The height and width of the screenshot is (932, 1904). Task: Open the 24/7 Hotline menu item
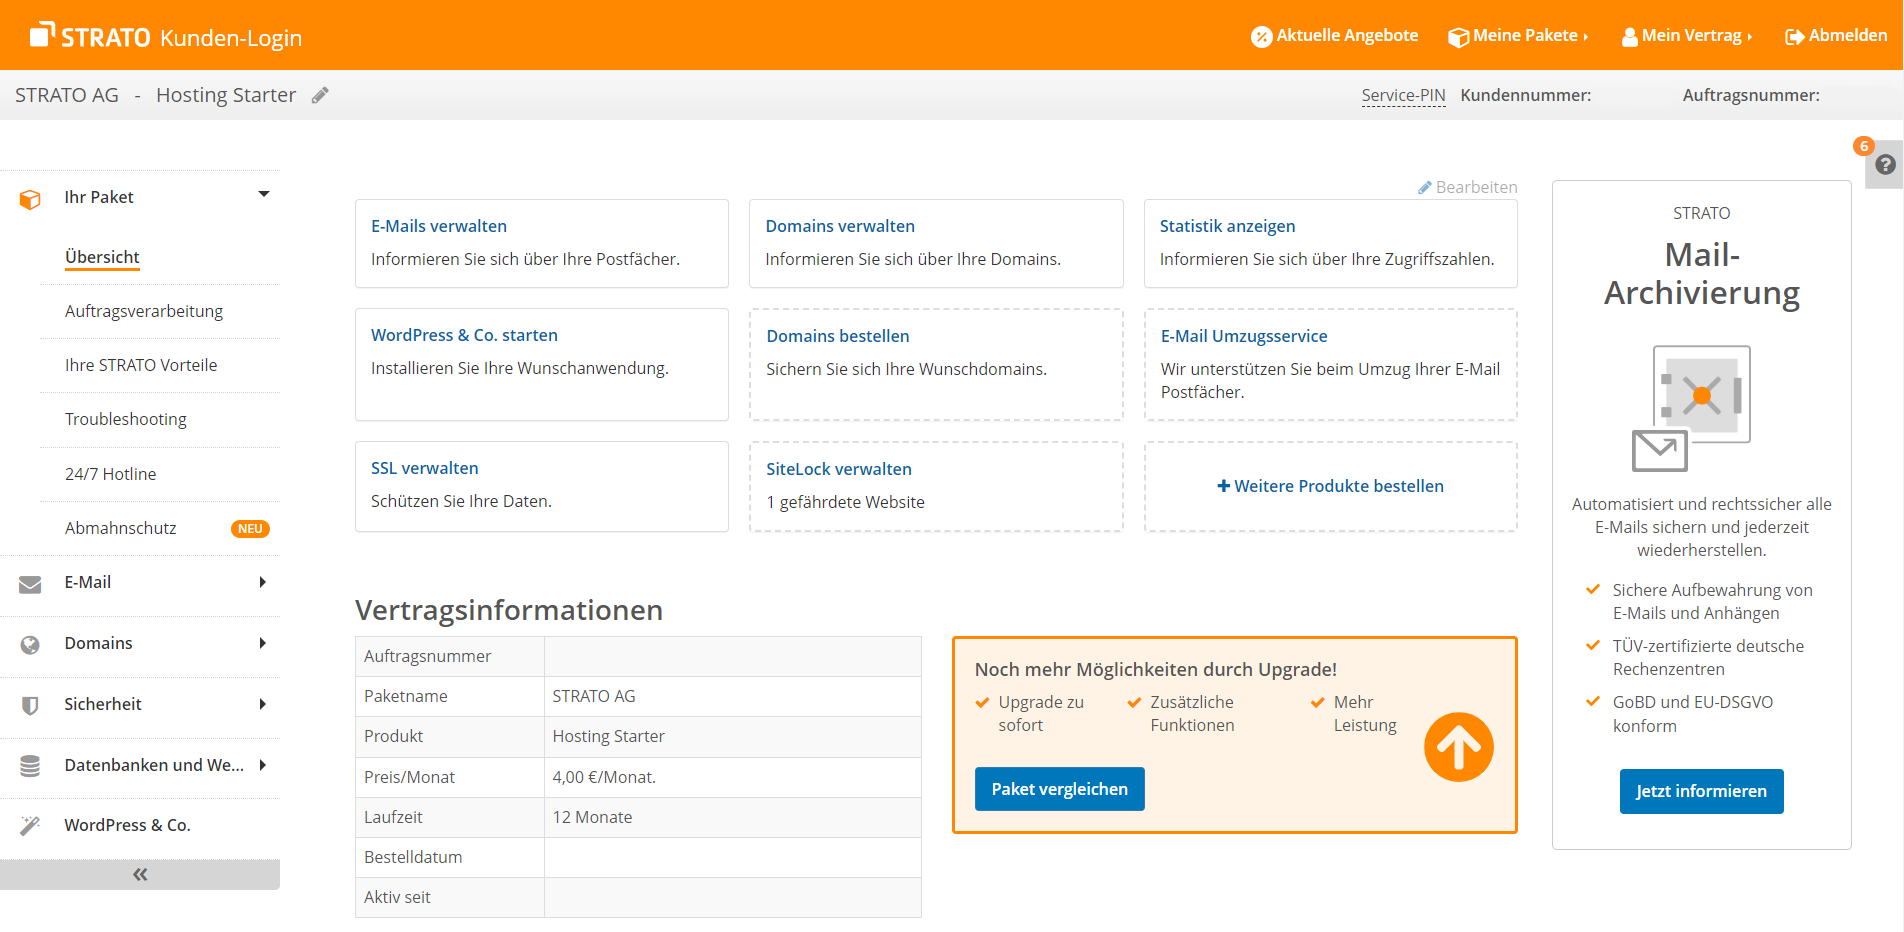111,474
